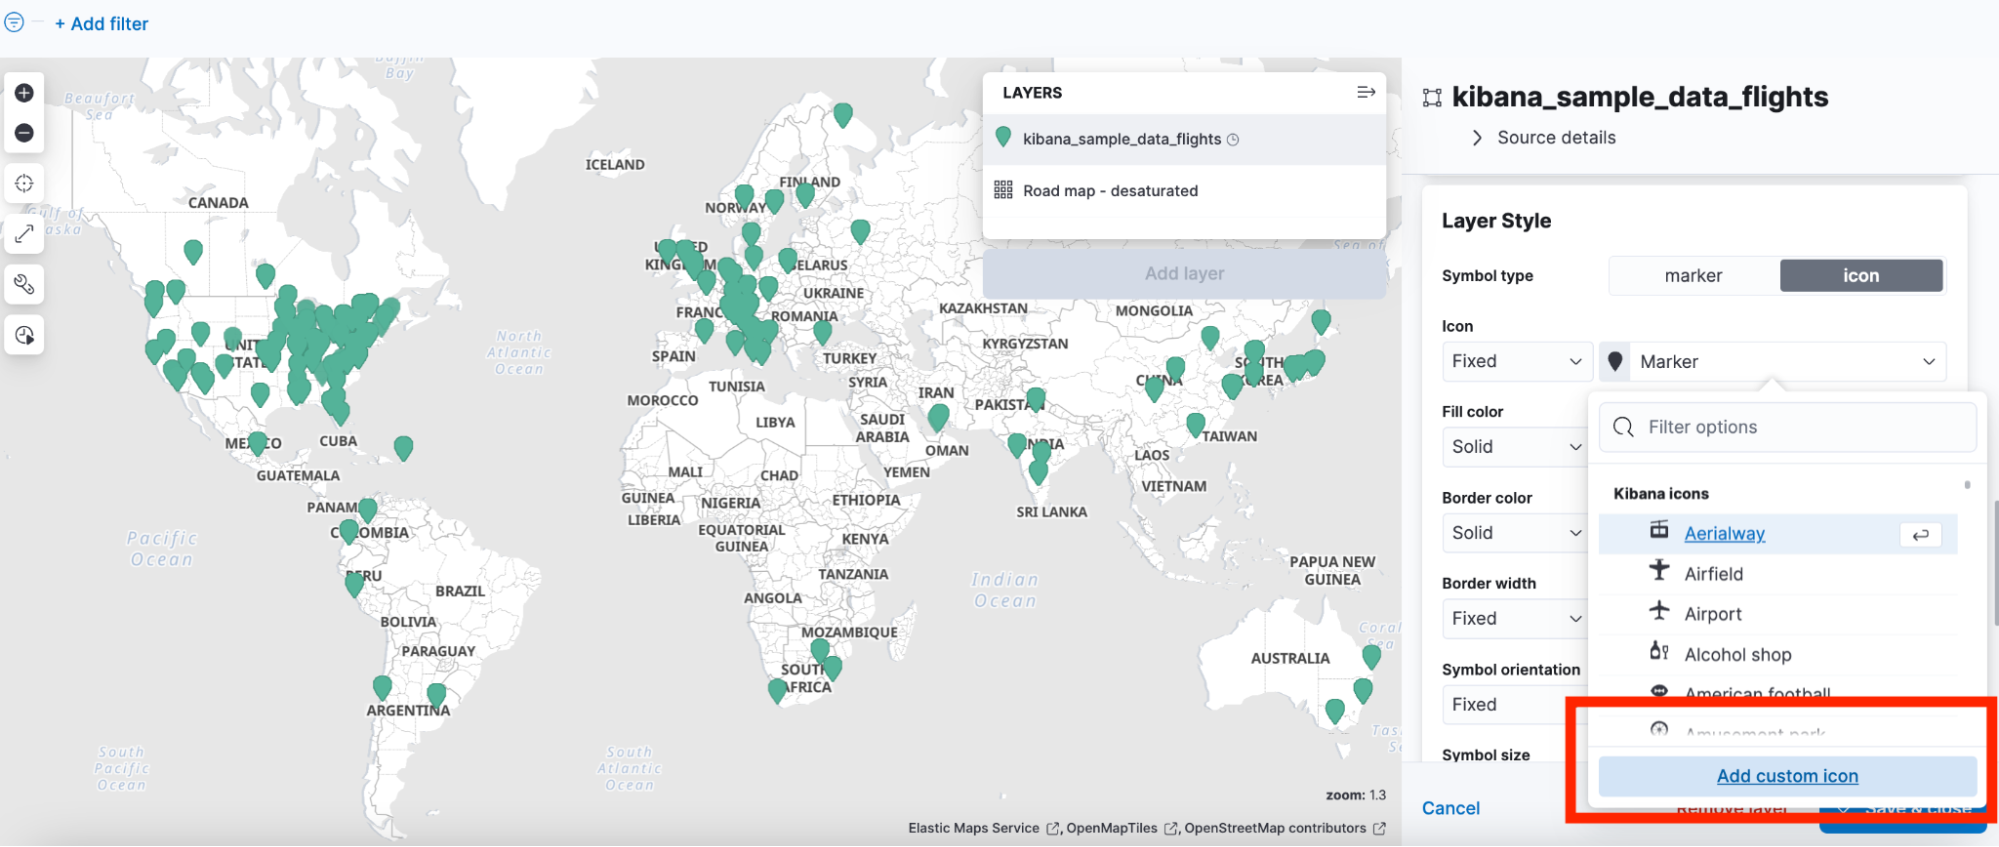Select the marker symbol type

click(1693, 276)
